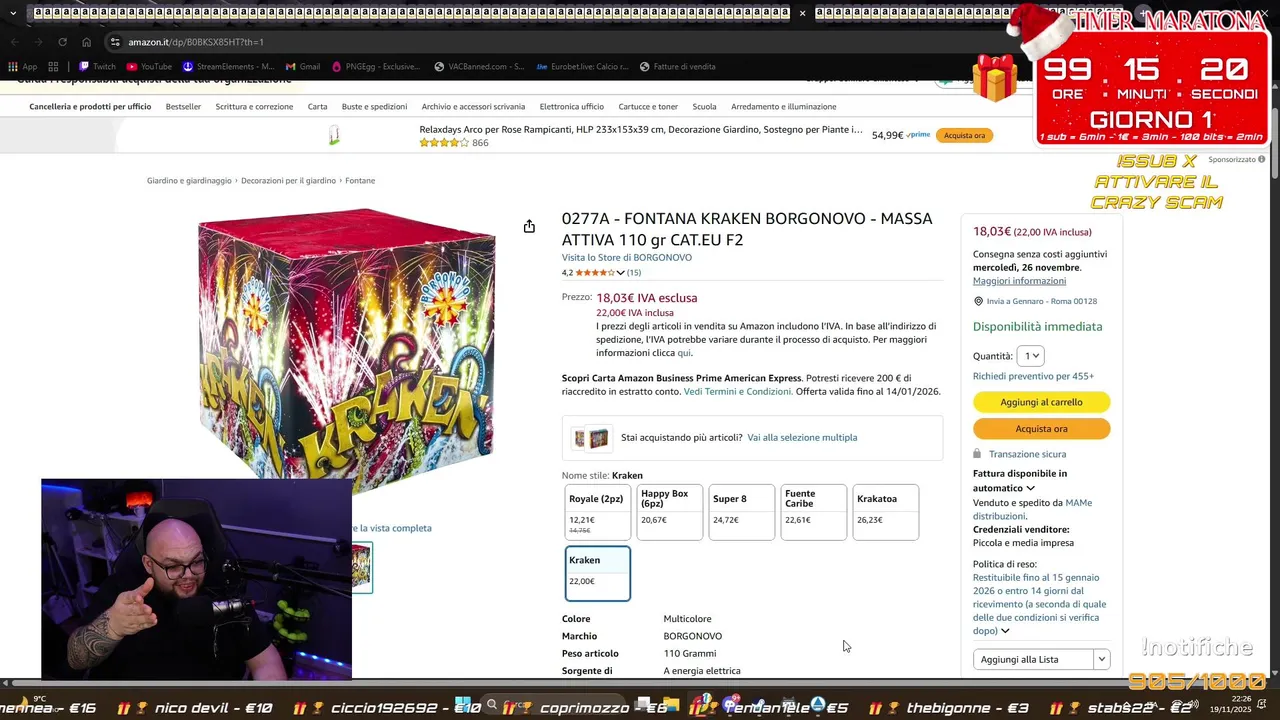Expand the 4,2 star rating dropdown

pos(620,273)
